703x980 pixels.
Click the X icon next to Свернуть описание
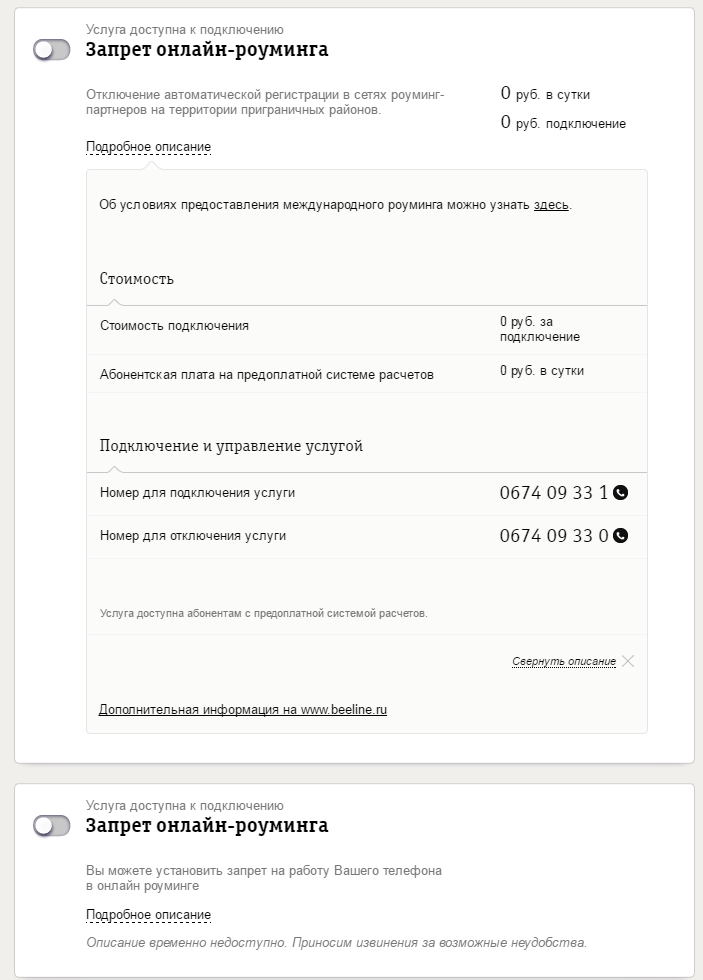[628, 661]
